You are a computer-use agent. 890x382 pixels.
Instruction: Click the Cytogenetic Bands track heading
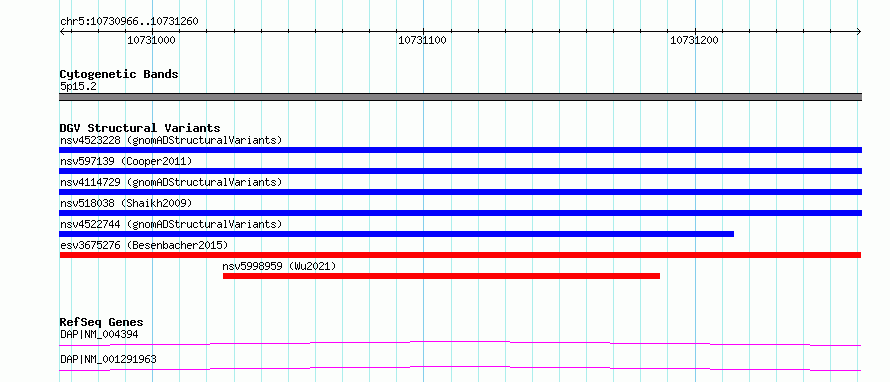(x=119, y=74)
